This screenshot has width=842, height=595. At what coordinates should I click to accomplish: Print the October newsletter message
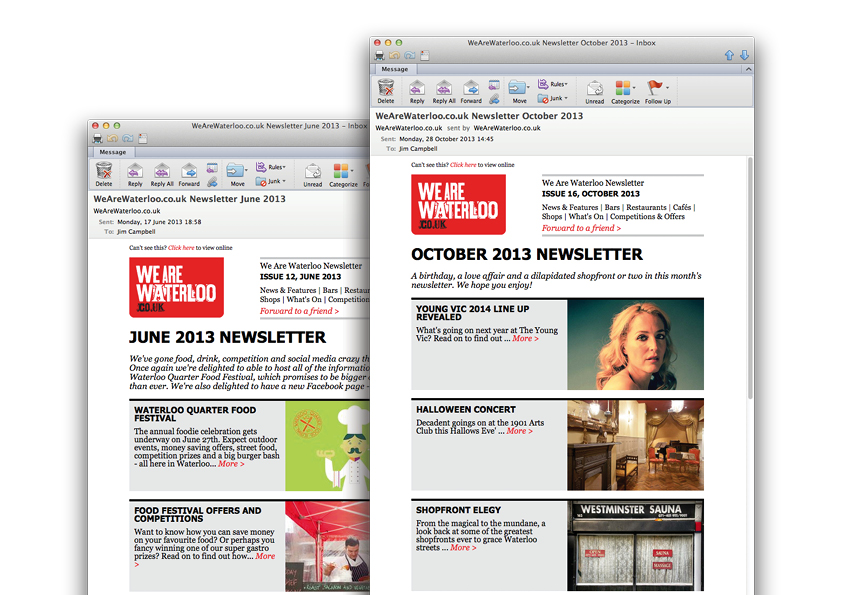point(379,55)
